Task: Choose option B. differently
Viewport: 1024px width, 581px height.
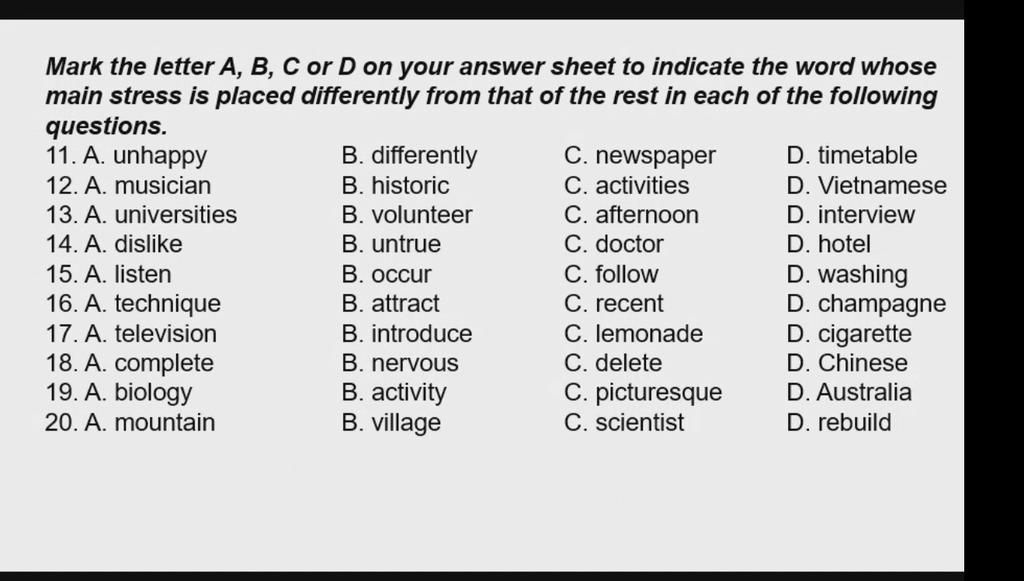Action: 409,155
